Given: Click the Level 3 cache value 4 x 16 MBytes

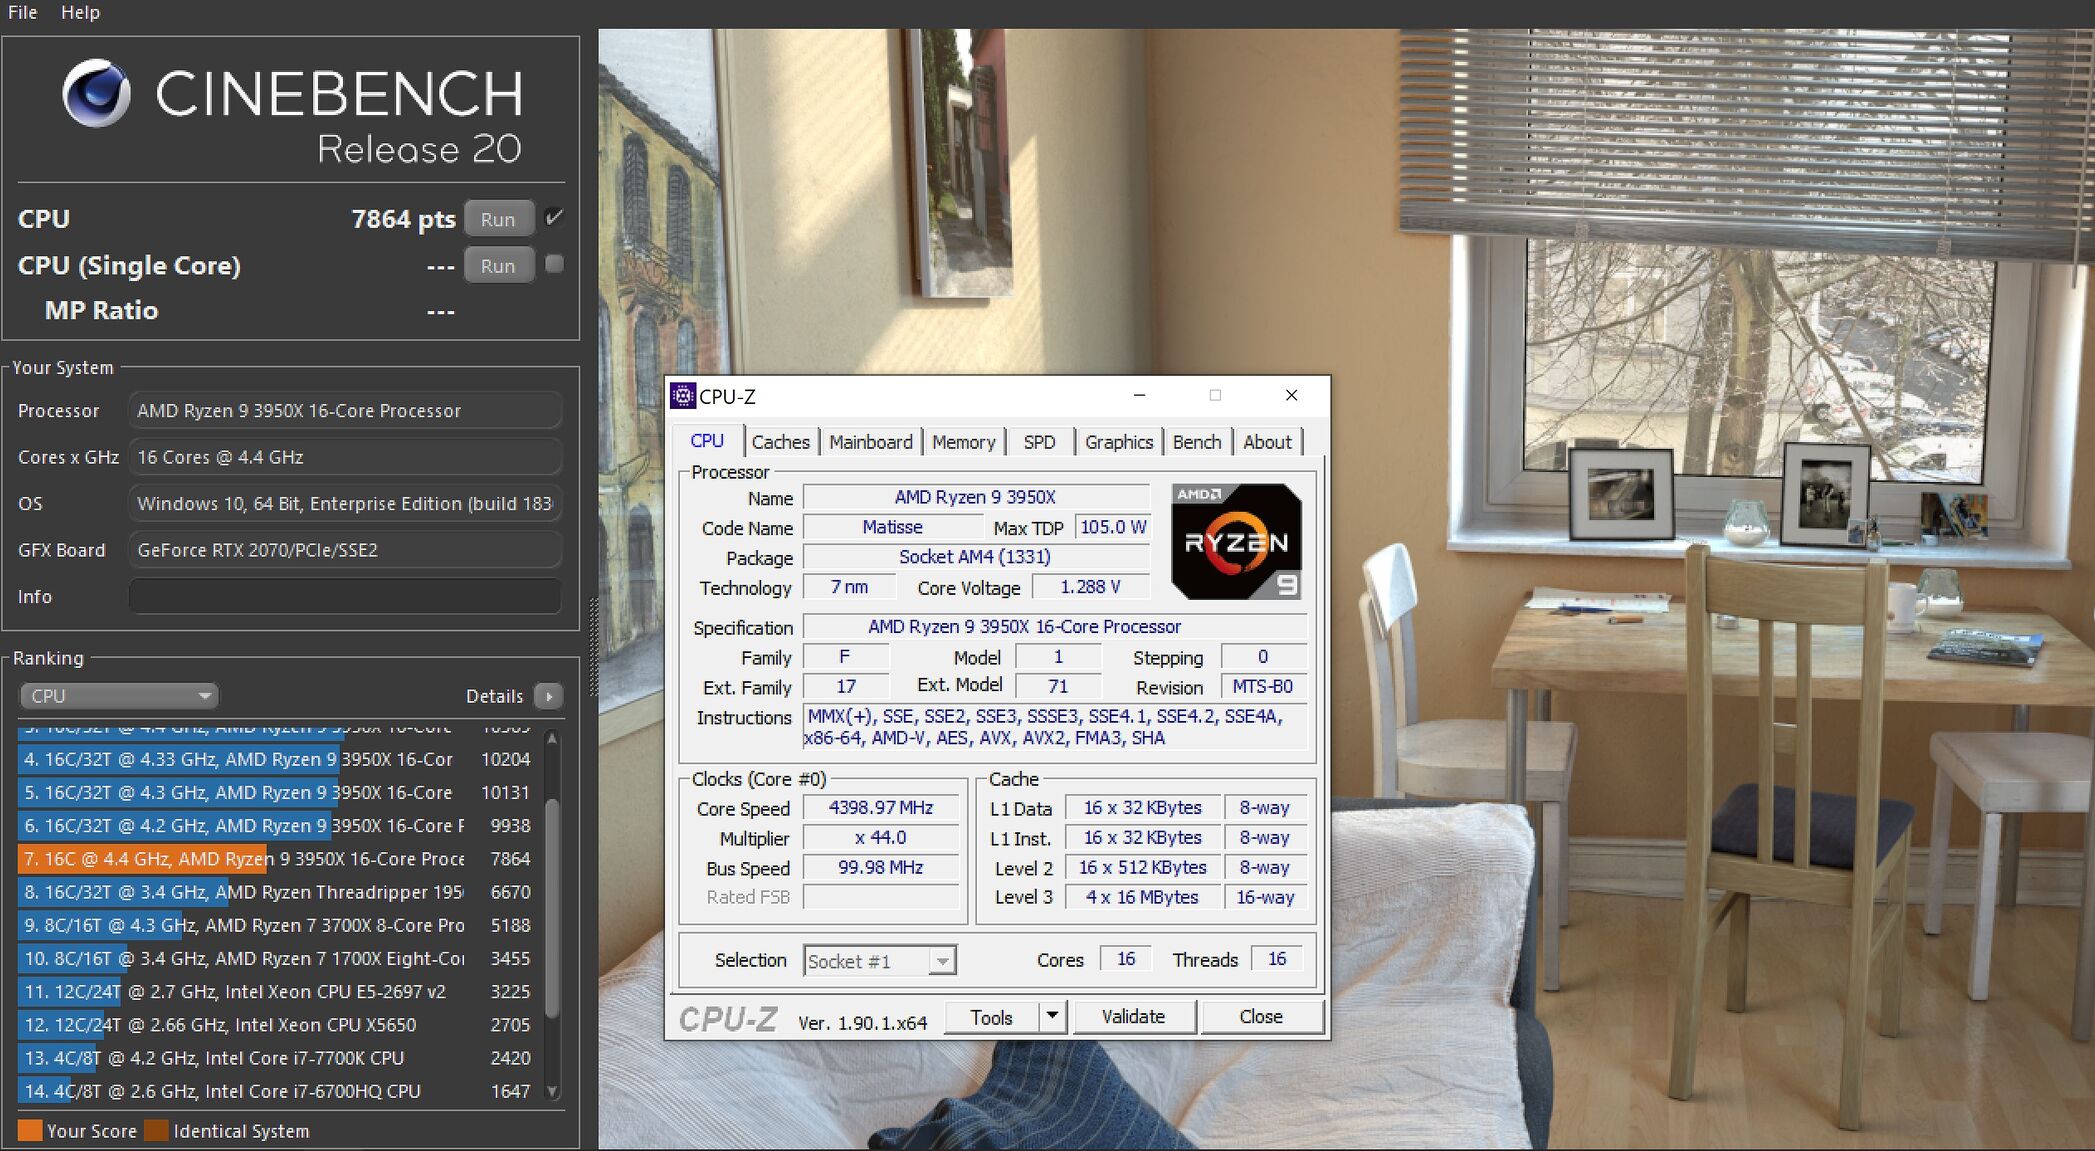Looking at the screenshot, I should [1142, 898].
